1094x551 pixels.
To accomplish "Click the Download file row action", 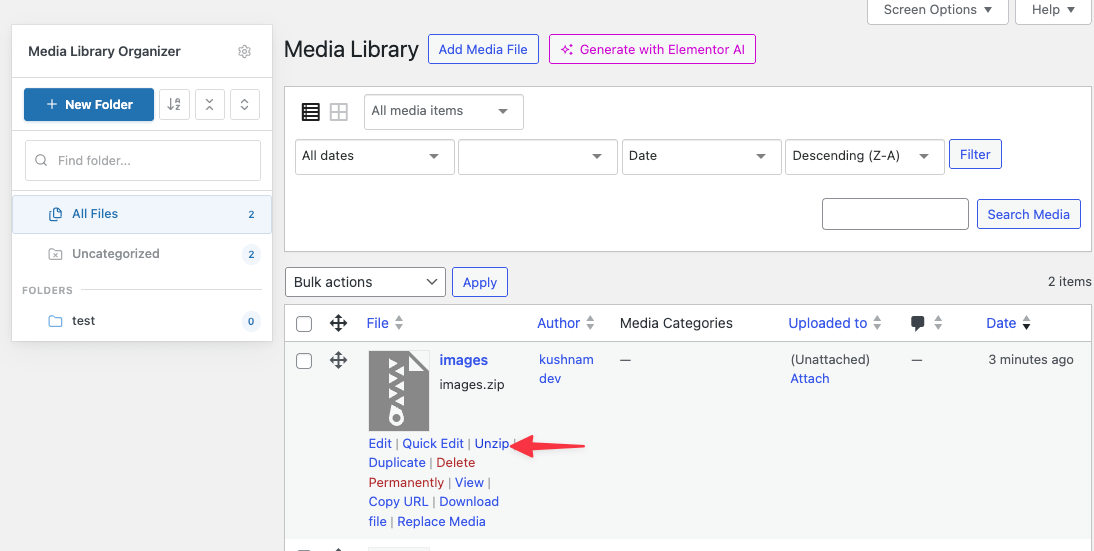I will [x=433, y=512].
